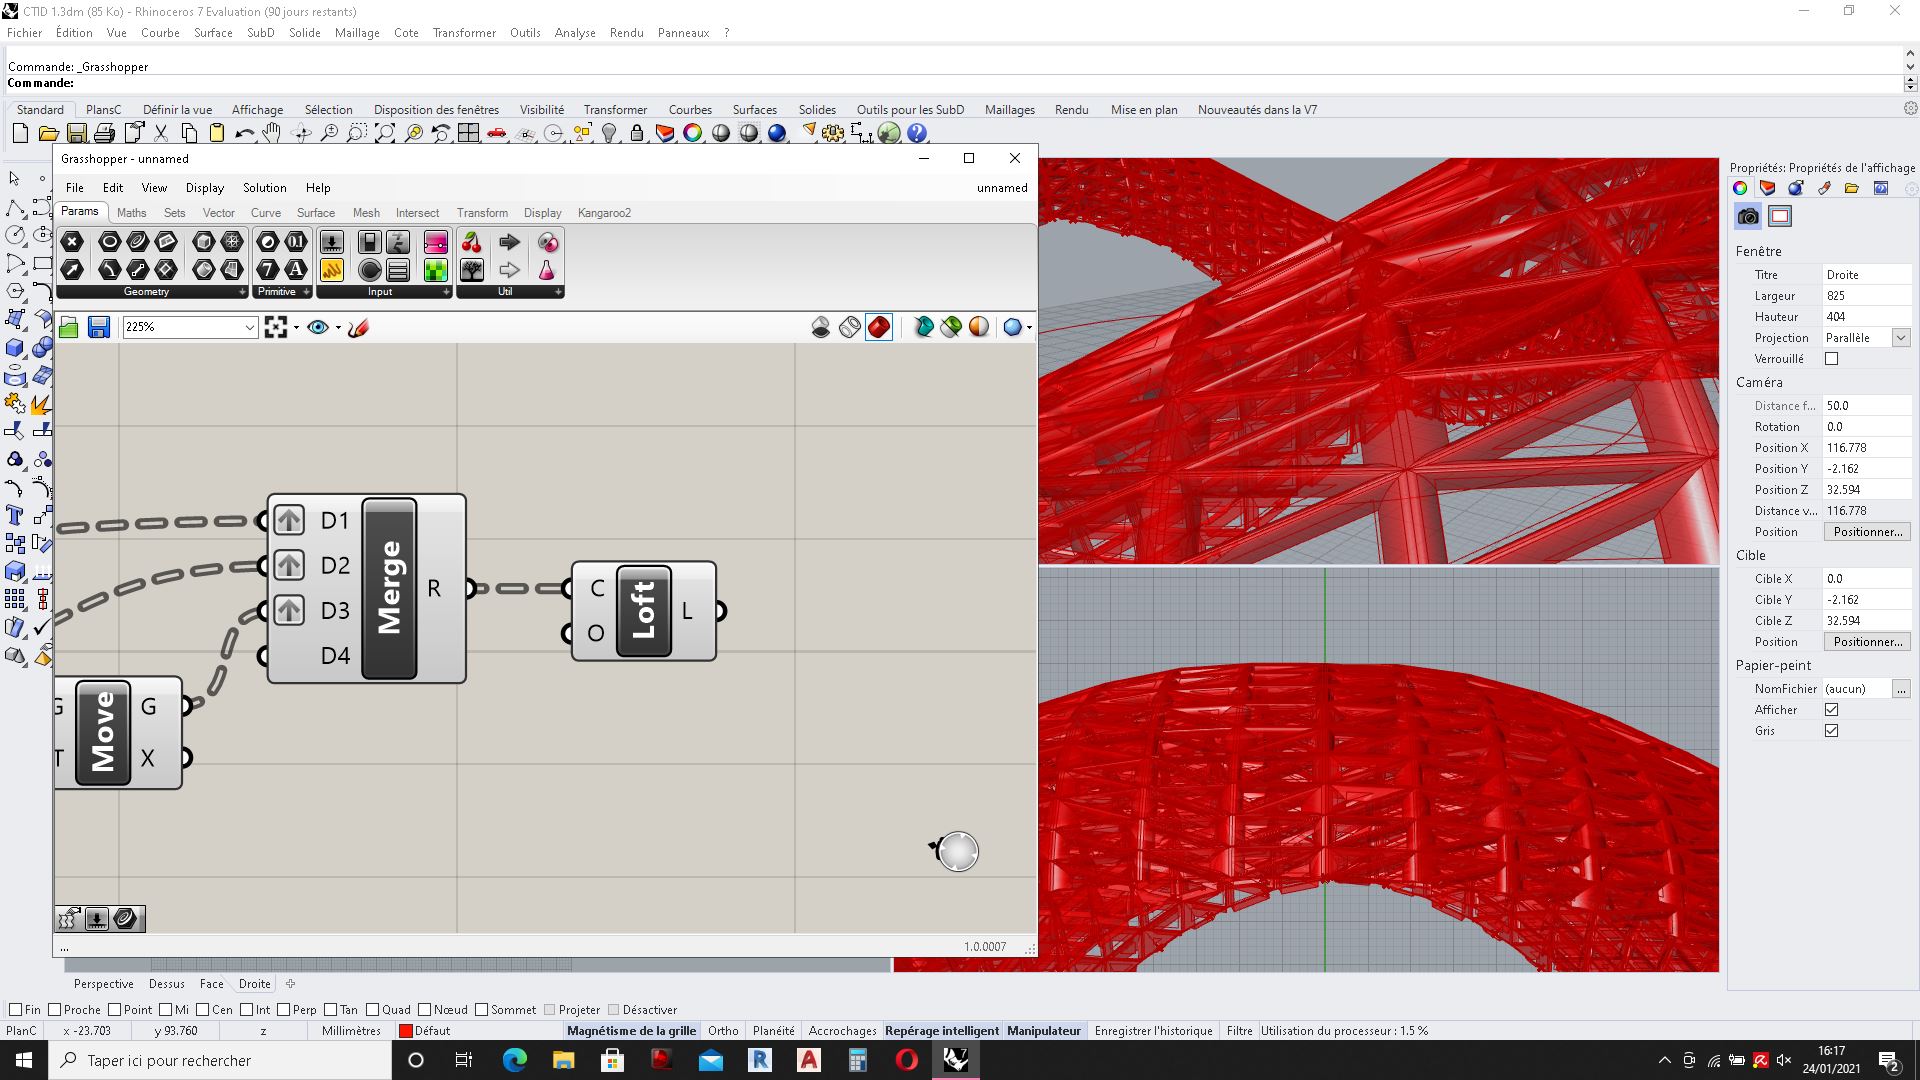Toggle the Verrouillé checkbox

(1831, 359)
